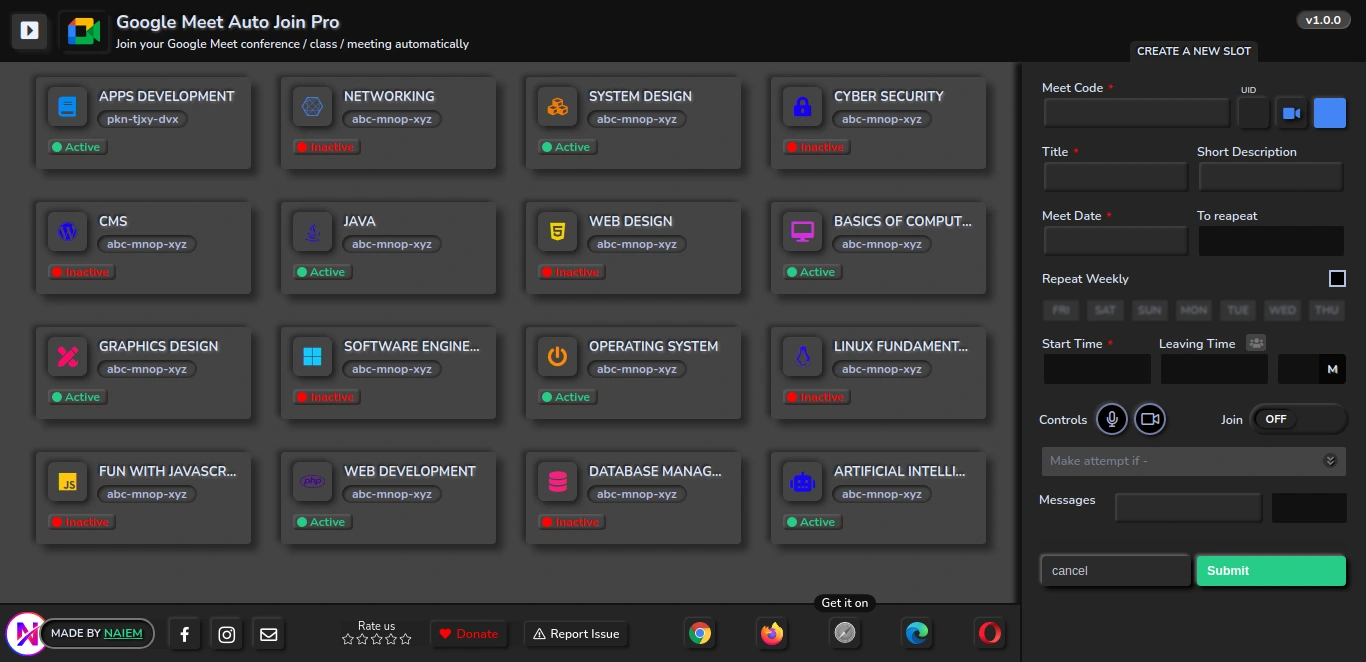This screenshot has height=662, width=1366.
Task: Click the play icon button in header
Action: pyautogui.click(x=30, y=31)
